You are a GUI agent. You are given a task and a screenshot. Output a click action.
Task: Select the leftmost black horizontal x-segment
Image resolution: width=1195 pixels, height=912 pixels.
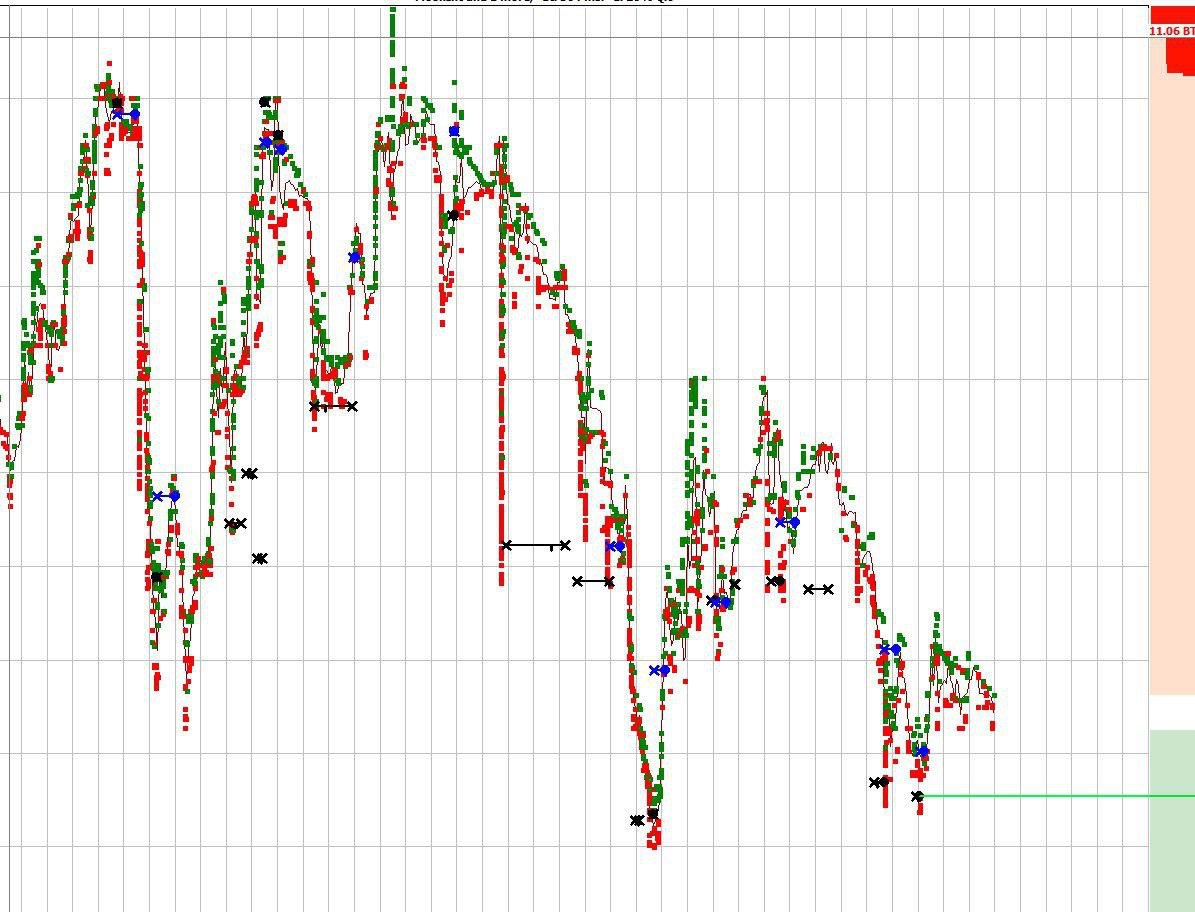point(333,406)
